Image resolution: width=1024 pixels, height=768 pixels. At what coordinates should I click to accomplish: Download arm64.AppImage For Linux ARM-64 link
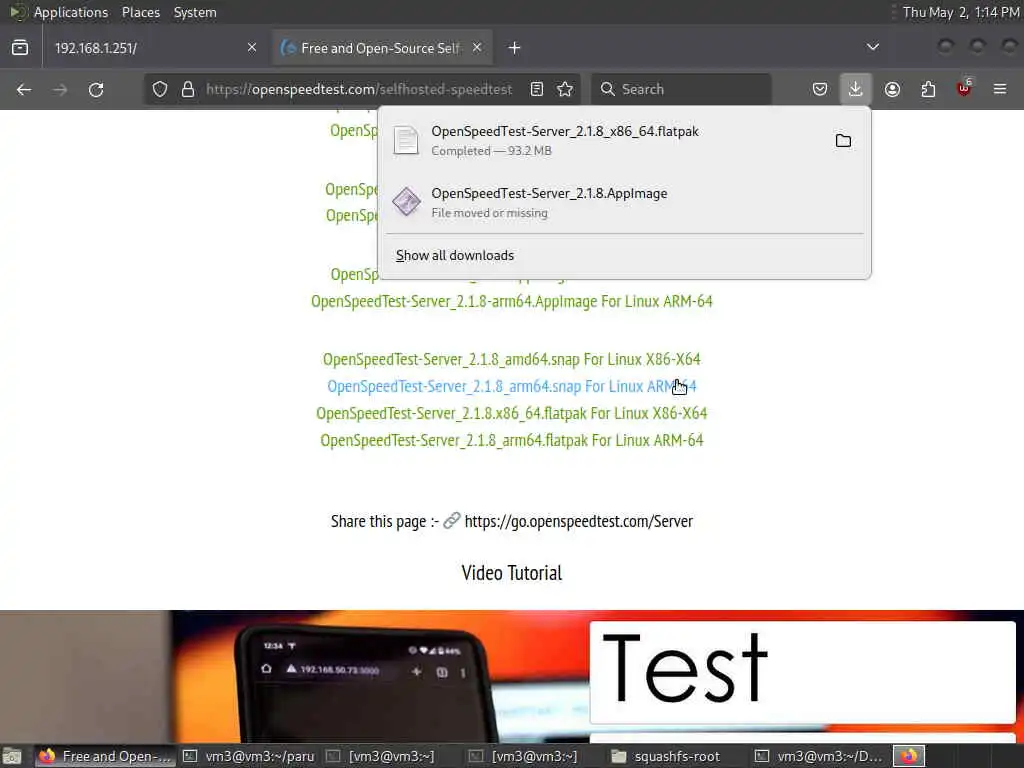(511, 302)
